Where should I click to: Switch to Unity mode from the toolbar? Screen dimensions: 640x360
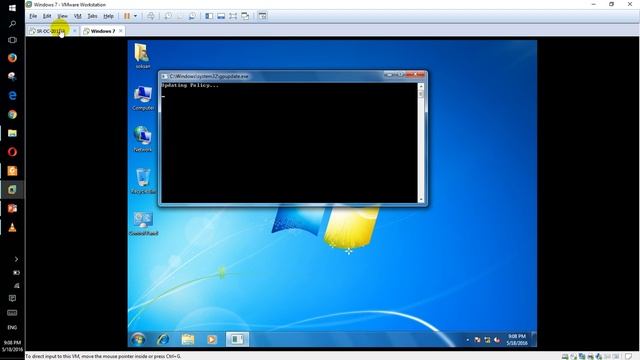[245, 16]
